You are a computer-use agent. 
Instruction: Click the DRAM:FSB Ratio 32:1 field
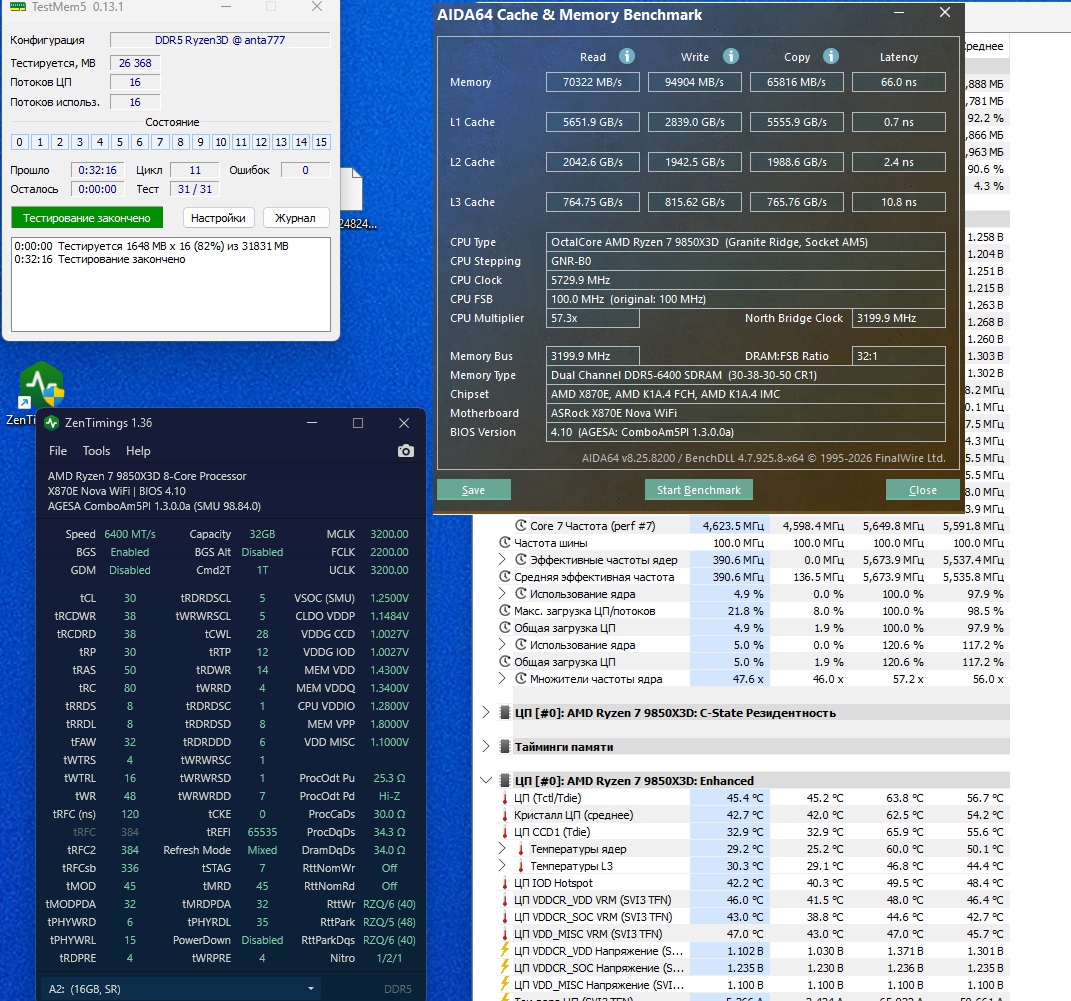899,356
